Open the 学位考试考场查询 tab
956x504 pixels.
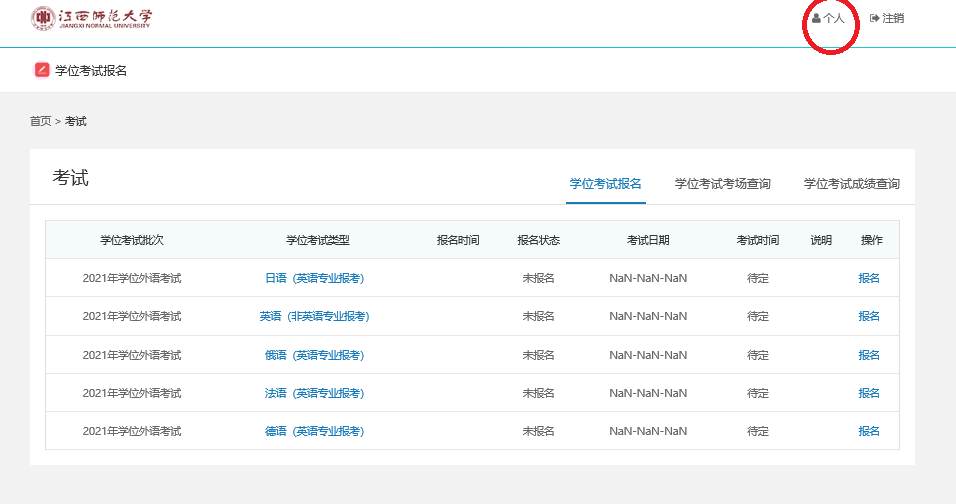(x=722, y=183)
